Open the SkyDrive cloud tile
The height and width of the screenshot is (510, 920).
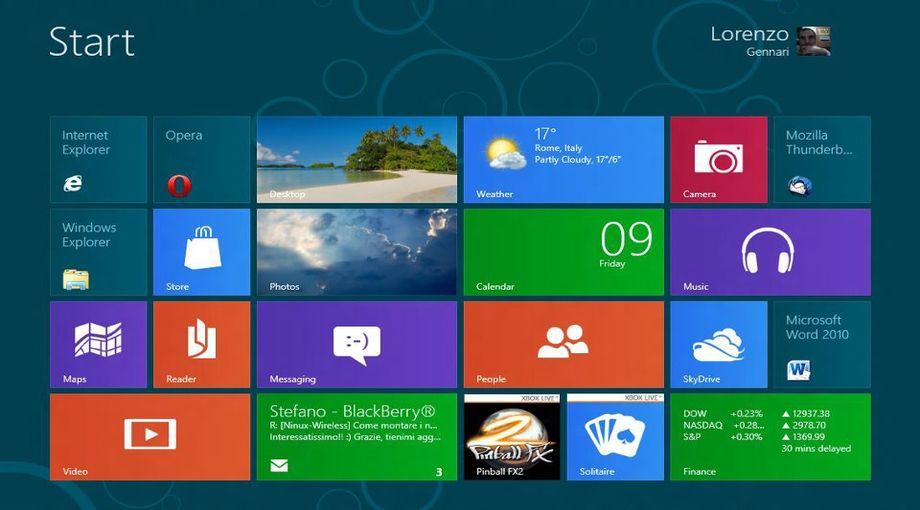(719, 344)
